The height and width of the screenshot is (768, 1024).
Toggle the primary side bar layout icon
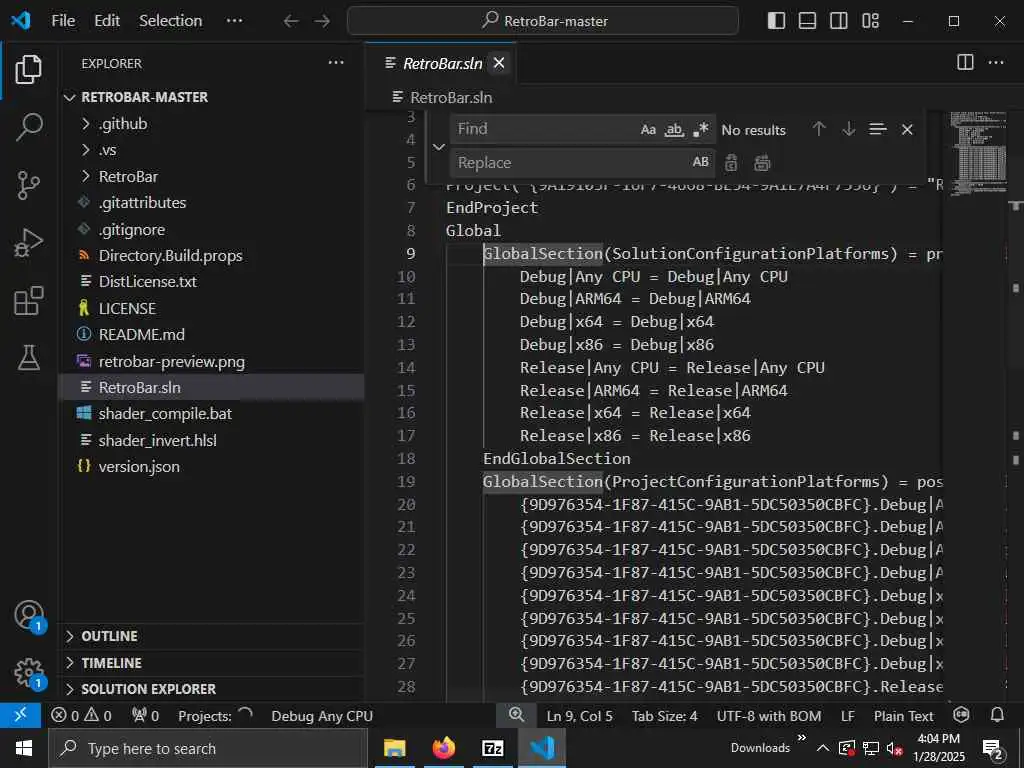point(776,21)
